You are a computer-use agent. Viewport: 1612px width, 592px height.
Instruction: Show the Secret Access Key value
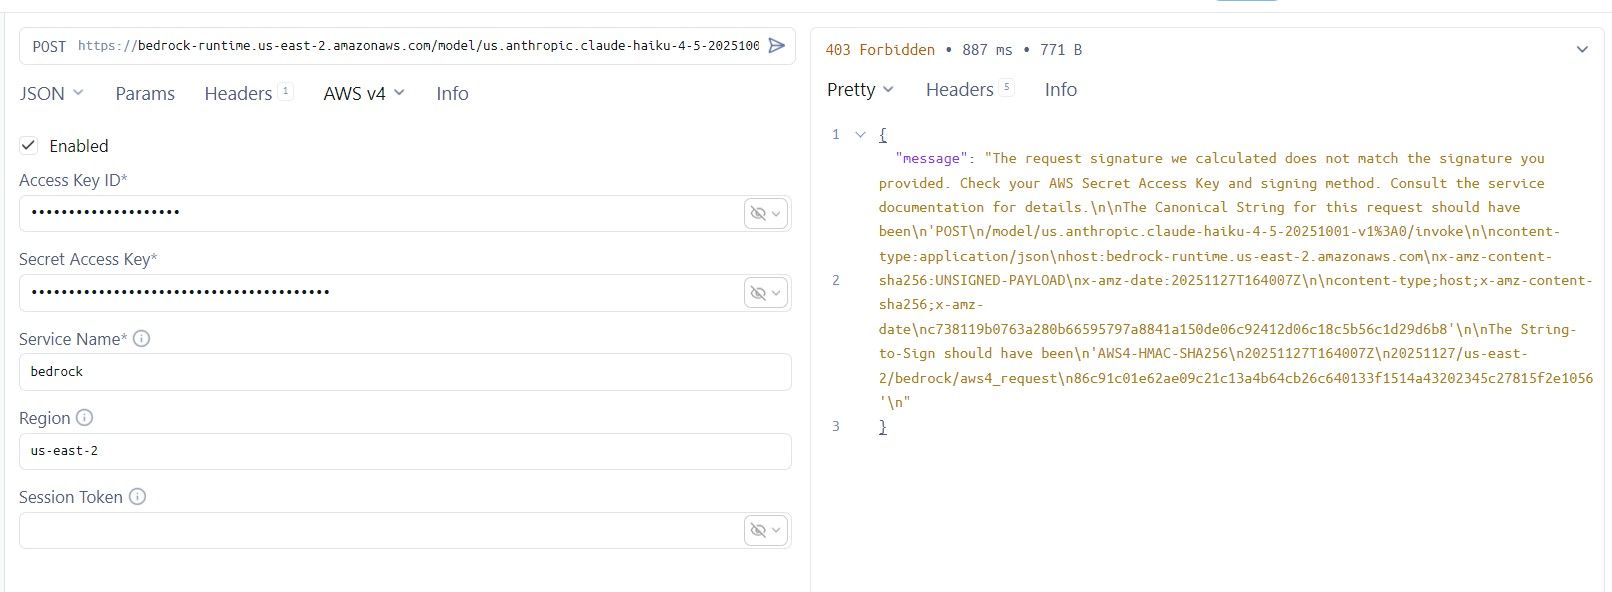coord(759,293)
